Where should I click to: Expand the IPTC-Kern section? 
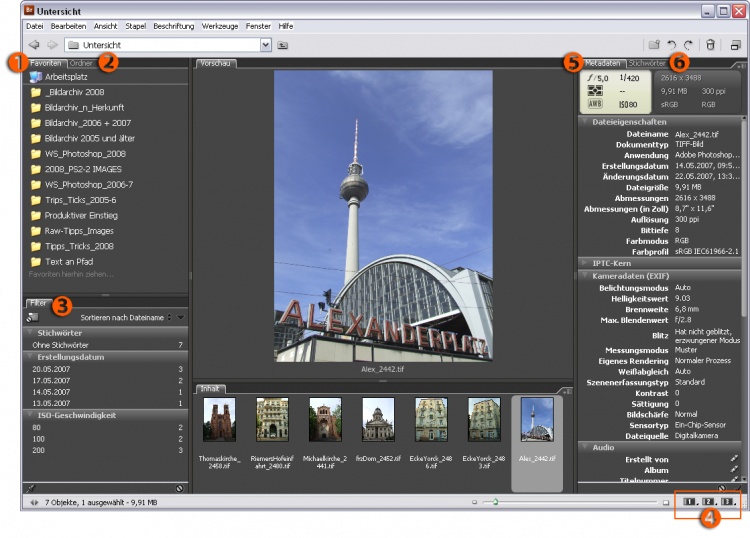(584, 262)
